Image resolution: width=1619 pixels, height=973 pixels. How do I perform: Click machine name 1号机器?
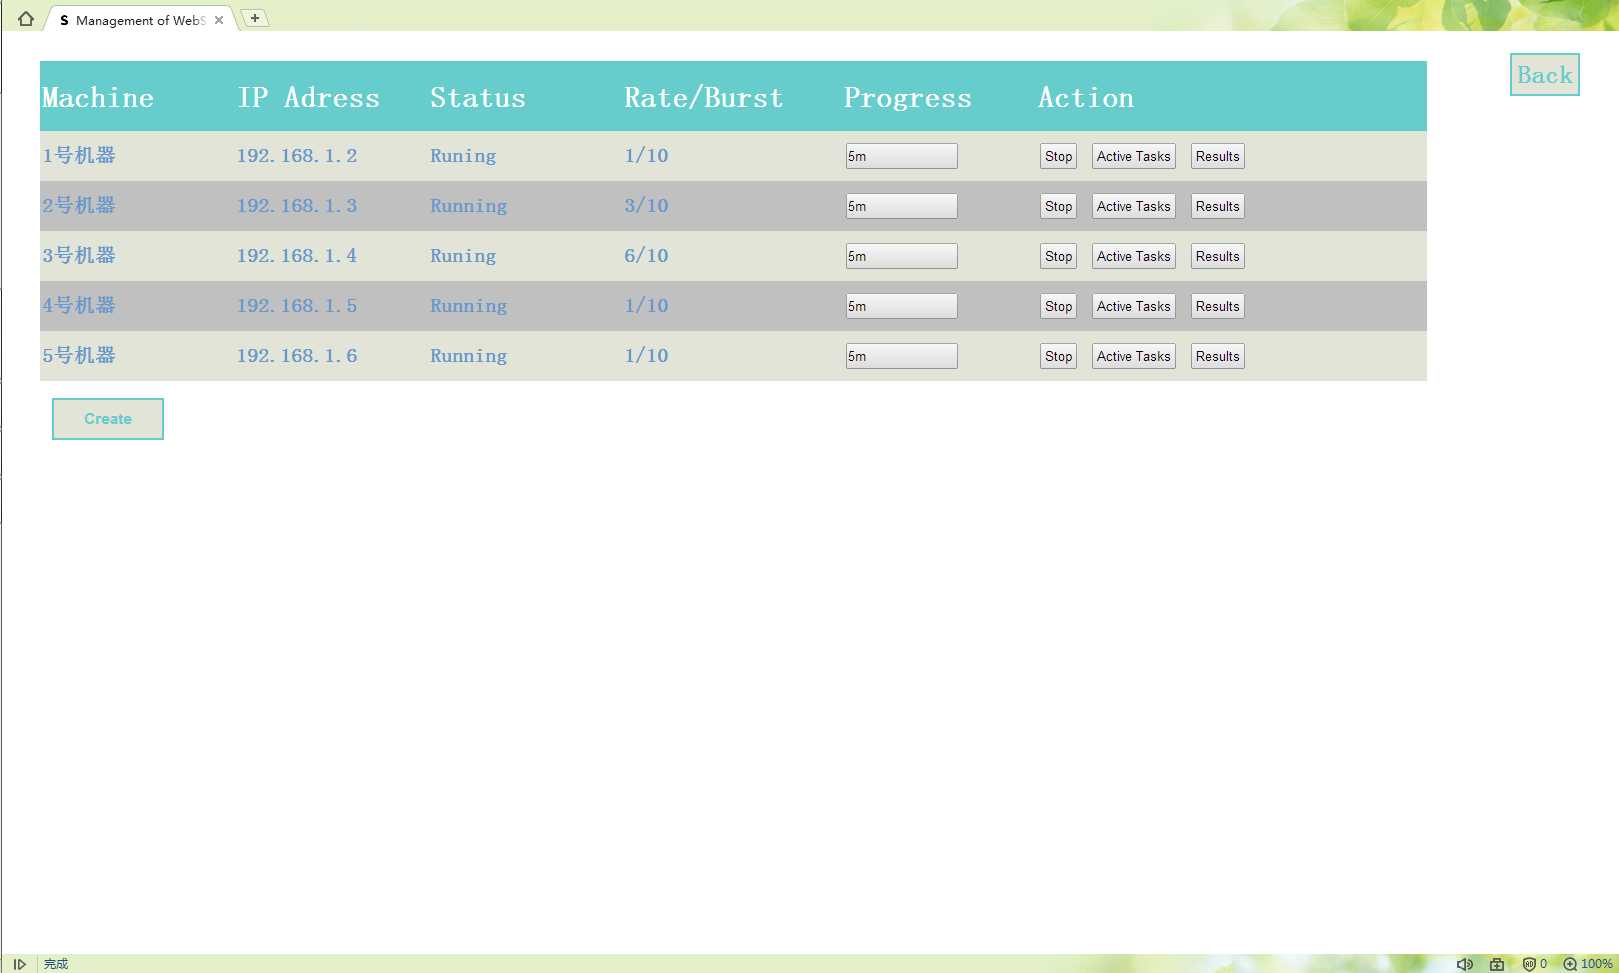79,155
